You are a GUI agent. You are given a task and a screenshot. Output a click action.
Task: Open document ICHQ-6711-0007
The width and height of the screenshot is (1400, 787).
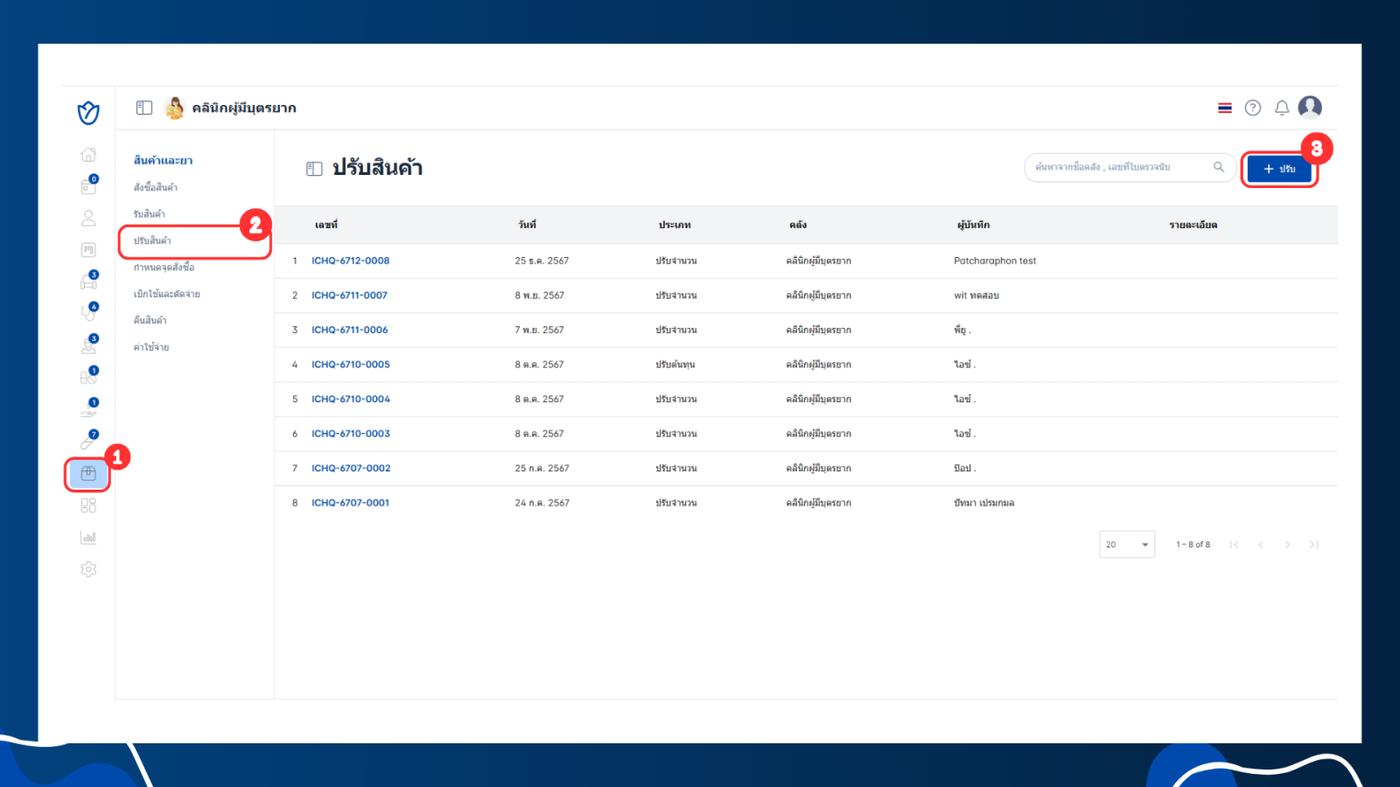(350, 296)
